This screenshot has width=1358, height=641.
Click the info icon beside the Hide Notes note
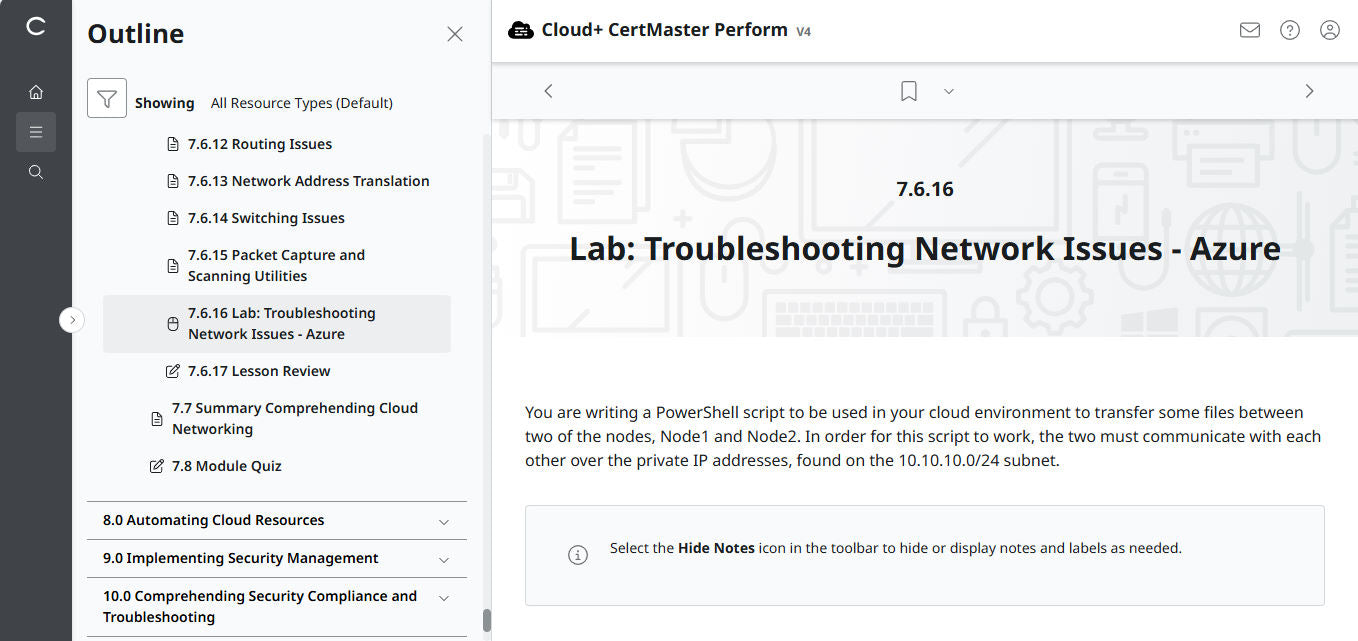coord(578,554)
